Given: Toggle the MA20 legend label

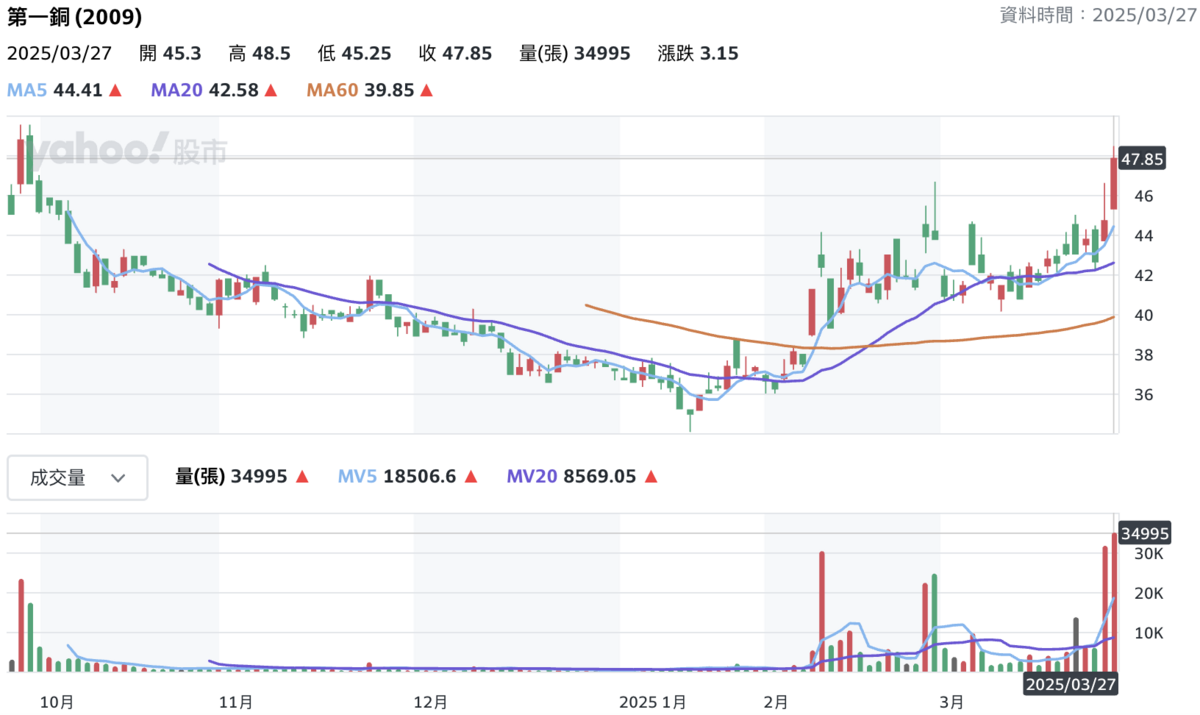Looking at the screenshot, I should 177,91.
